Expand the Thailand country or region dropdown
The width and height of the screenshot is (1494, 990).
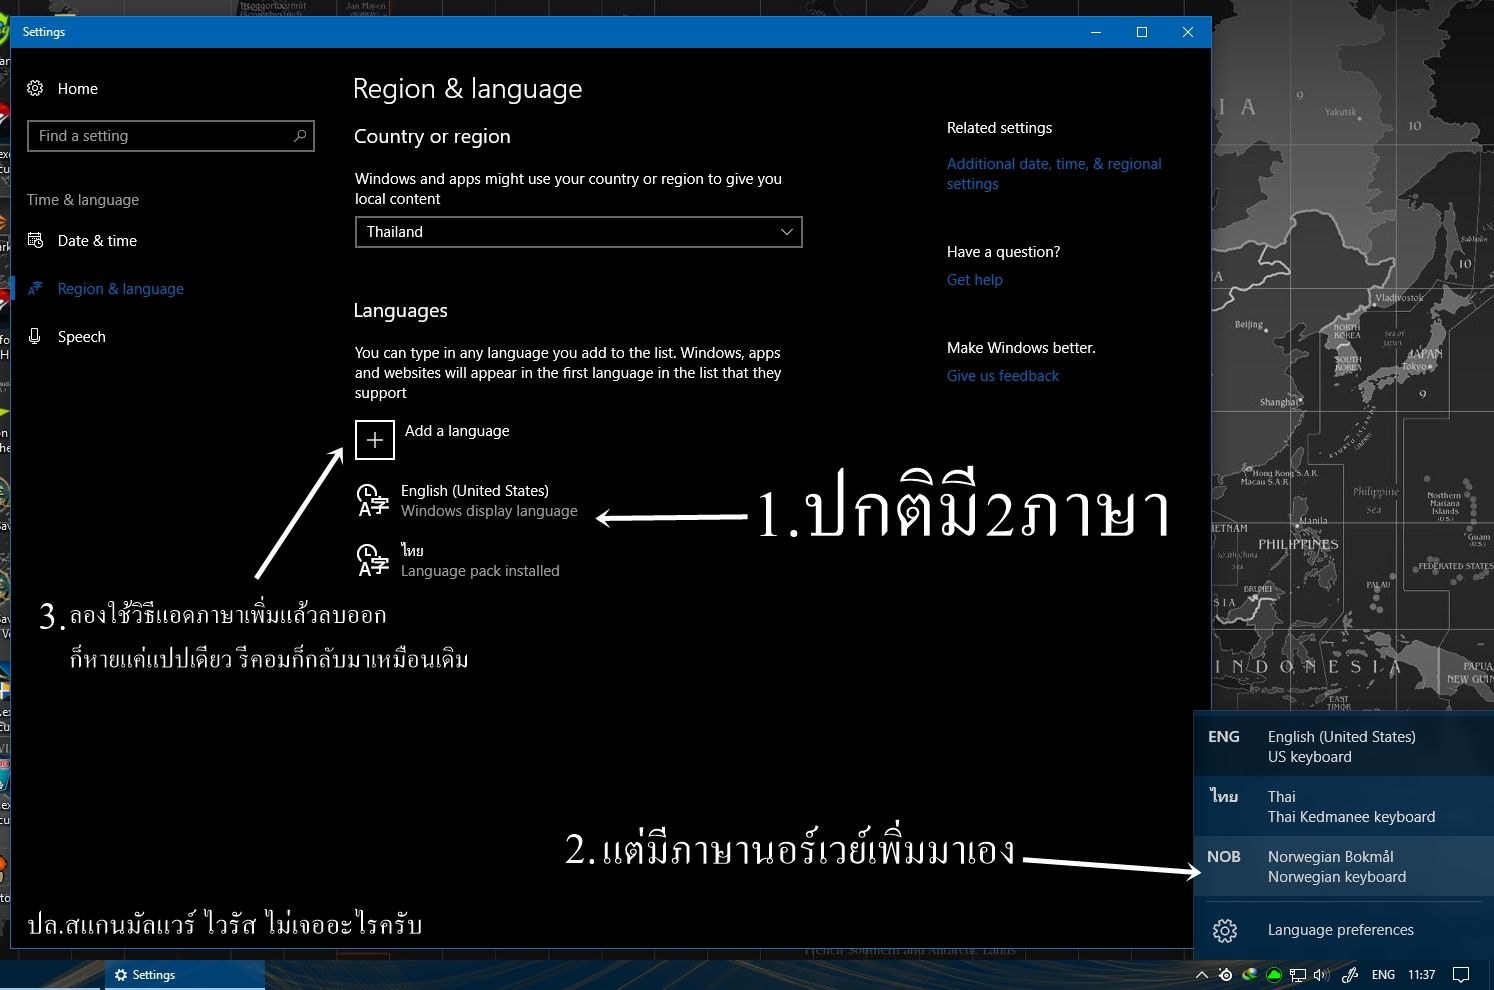point(578,232)
